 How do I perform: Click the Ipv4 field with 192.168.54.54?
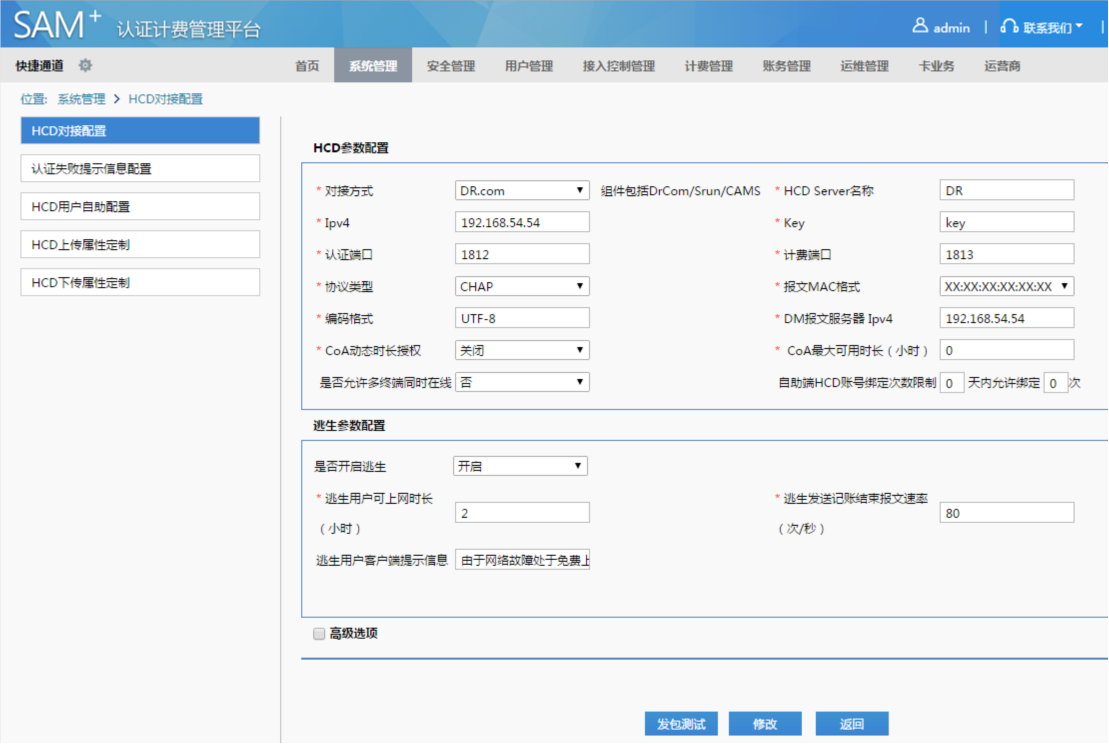pyautogui.click(x=522, y=223)
